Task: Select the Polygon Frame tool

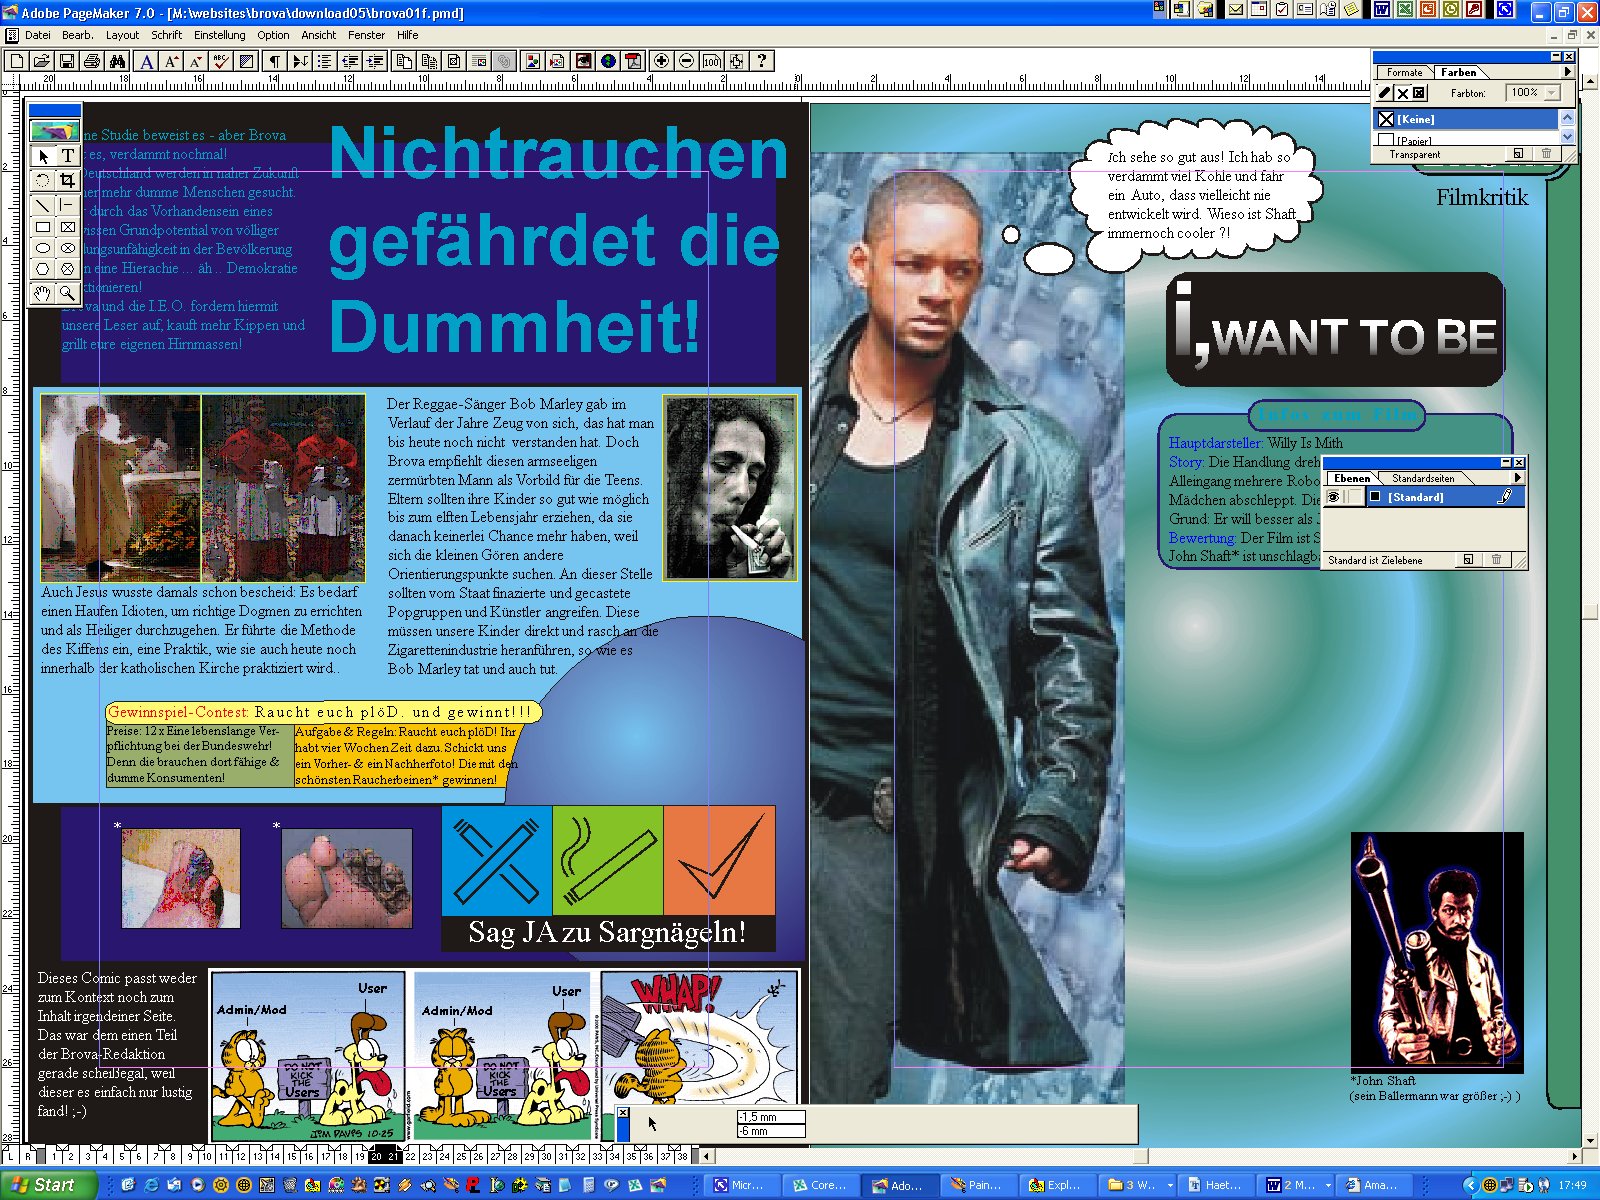Action: [x=67, y=269]
